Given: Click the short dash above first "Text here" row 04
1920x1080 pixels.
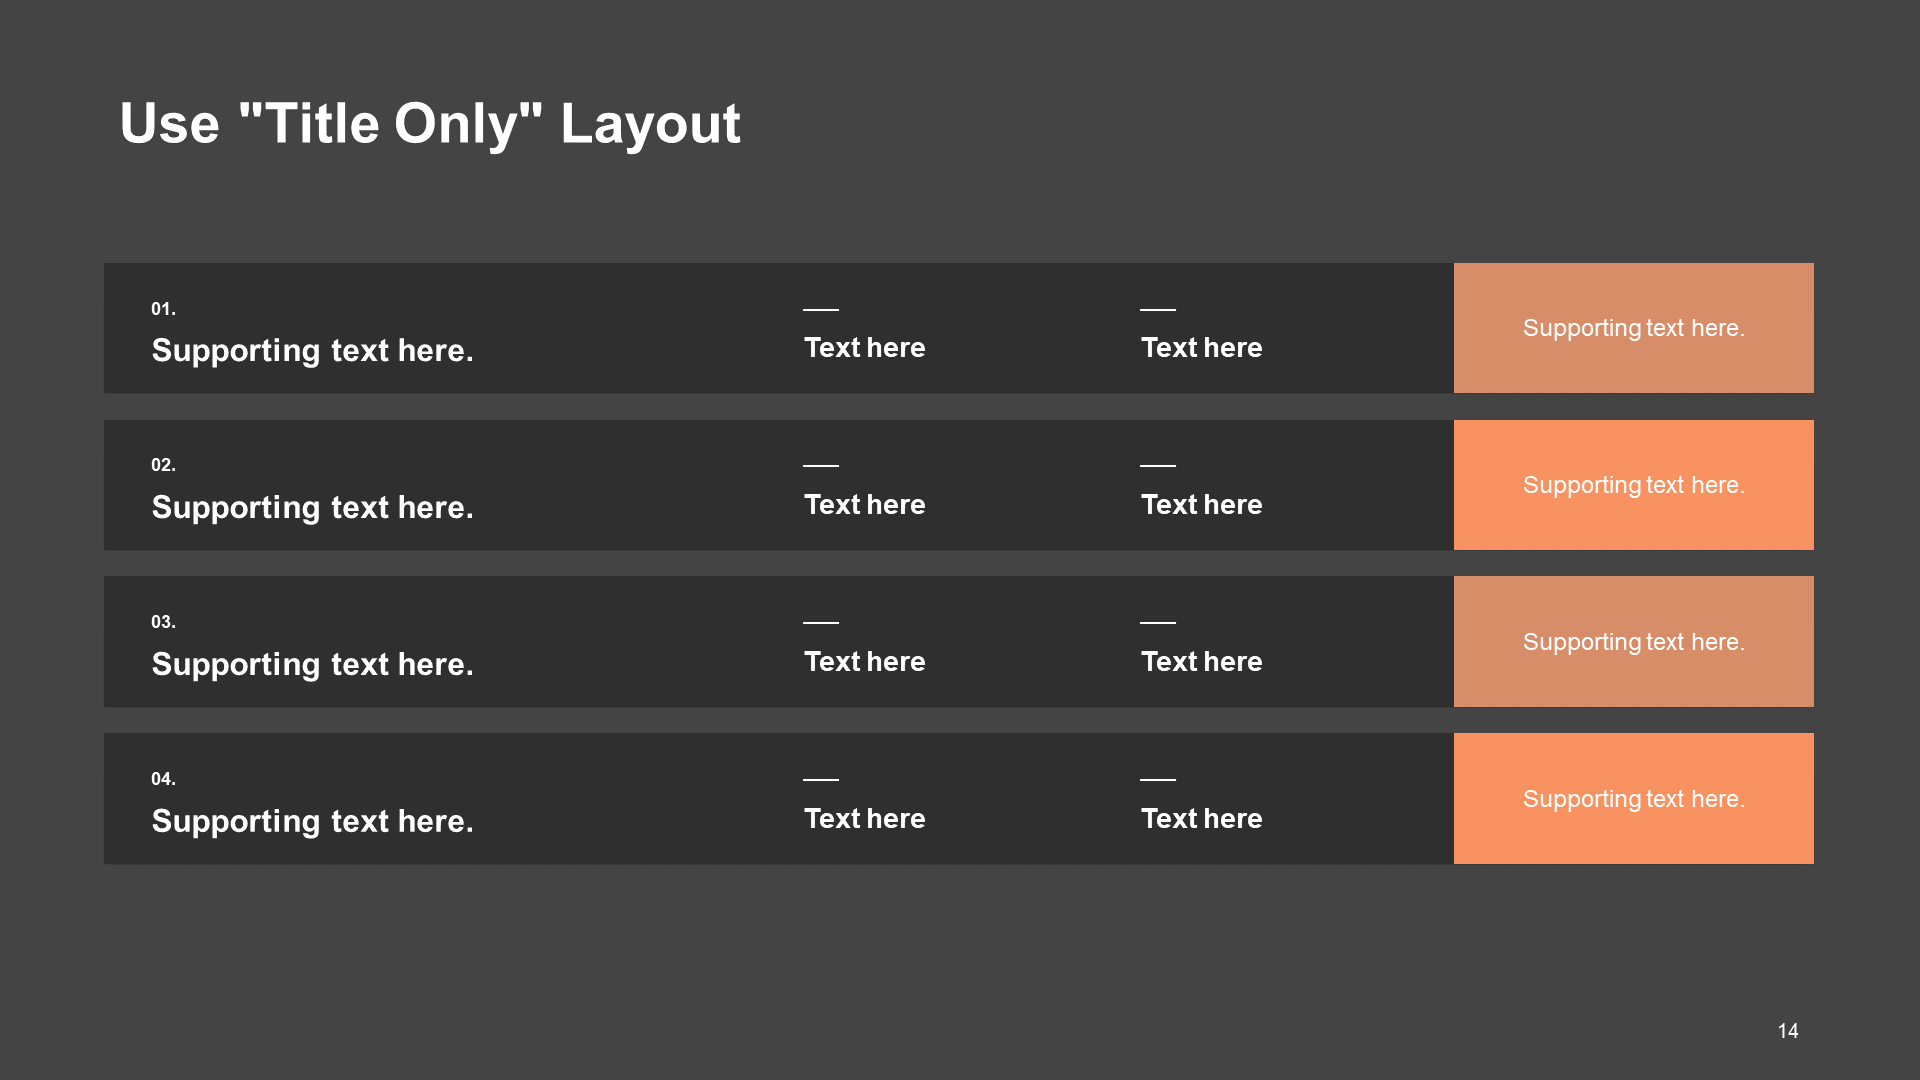Looking at the screenshot, I should point(821,779).
